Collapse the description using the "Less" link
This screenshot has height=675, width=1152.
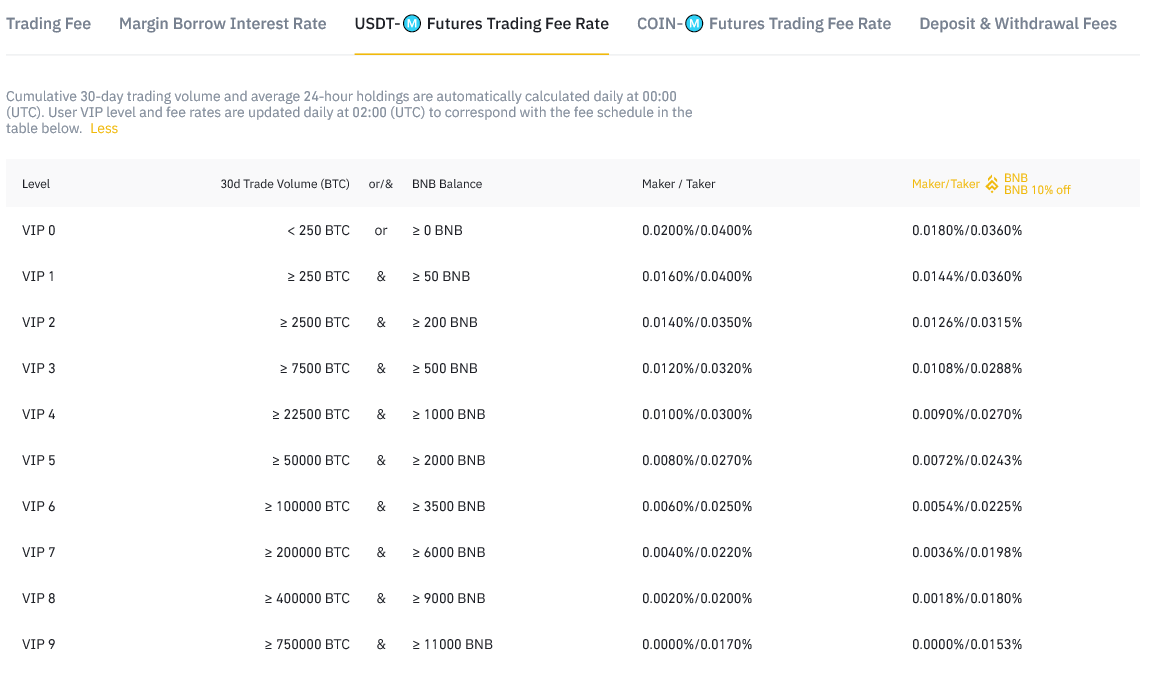pos(103,128)
